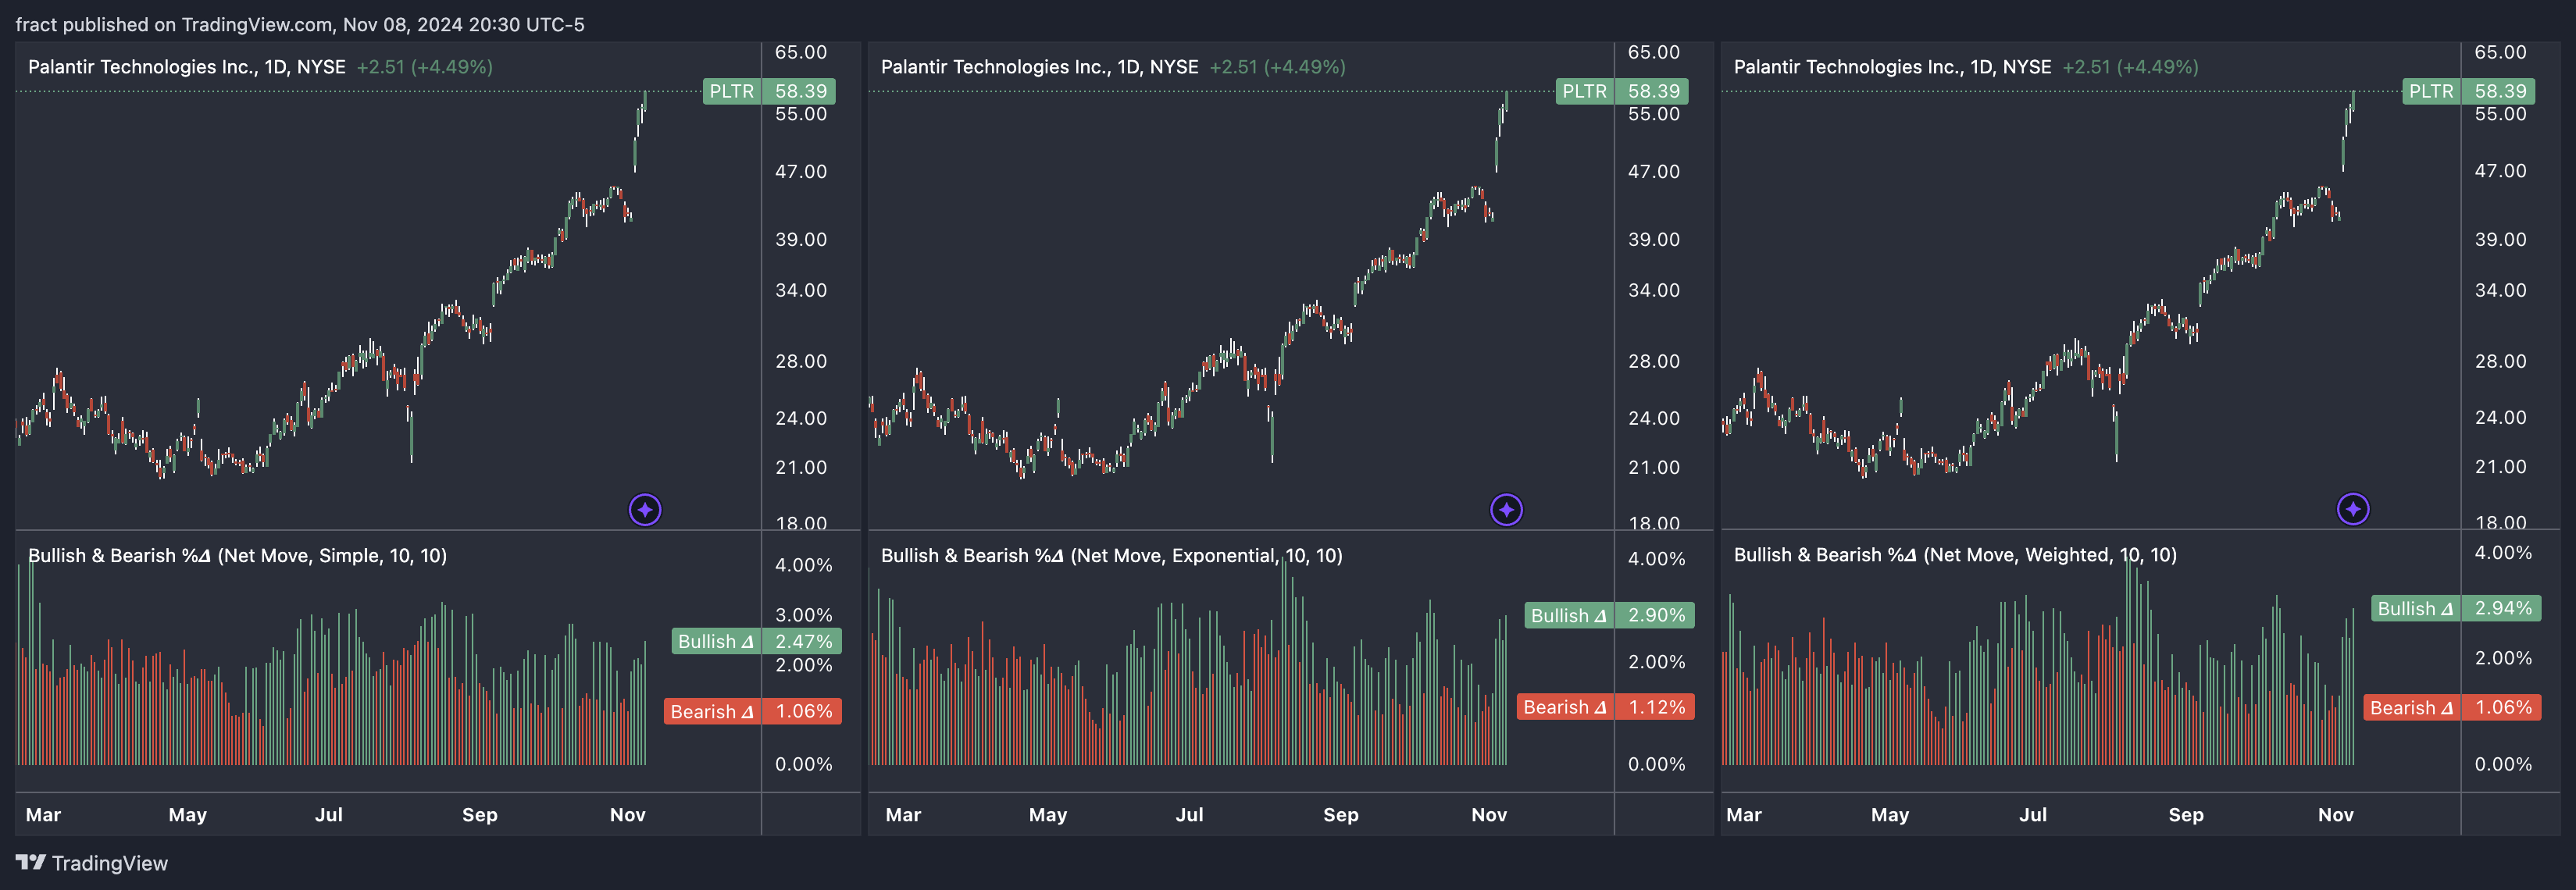Click +2.51 (+4.49%) change on left chart
Viewport: 2576px width, 890px height.
424,67
